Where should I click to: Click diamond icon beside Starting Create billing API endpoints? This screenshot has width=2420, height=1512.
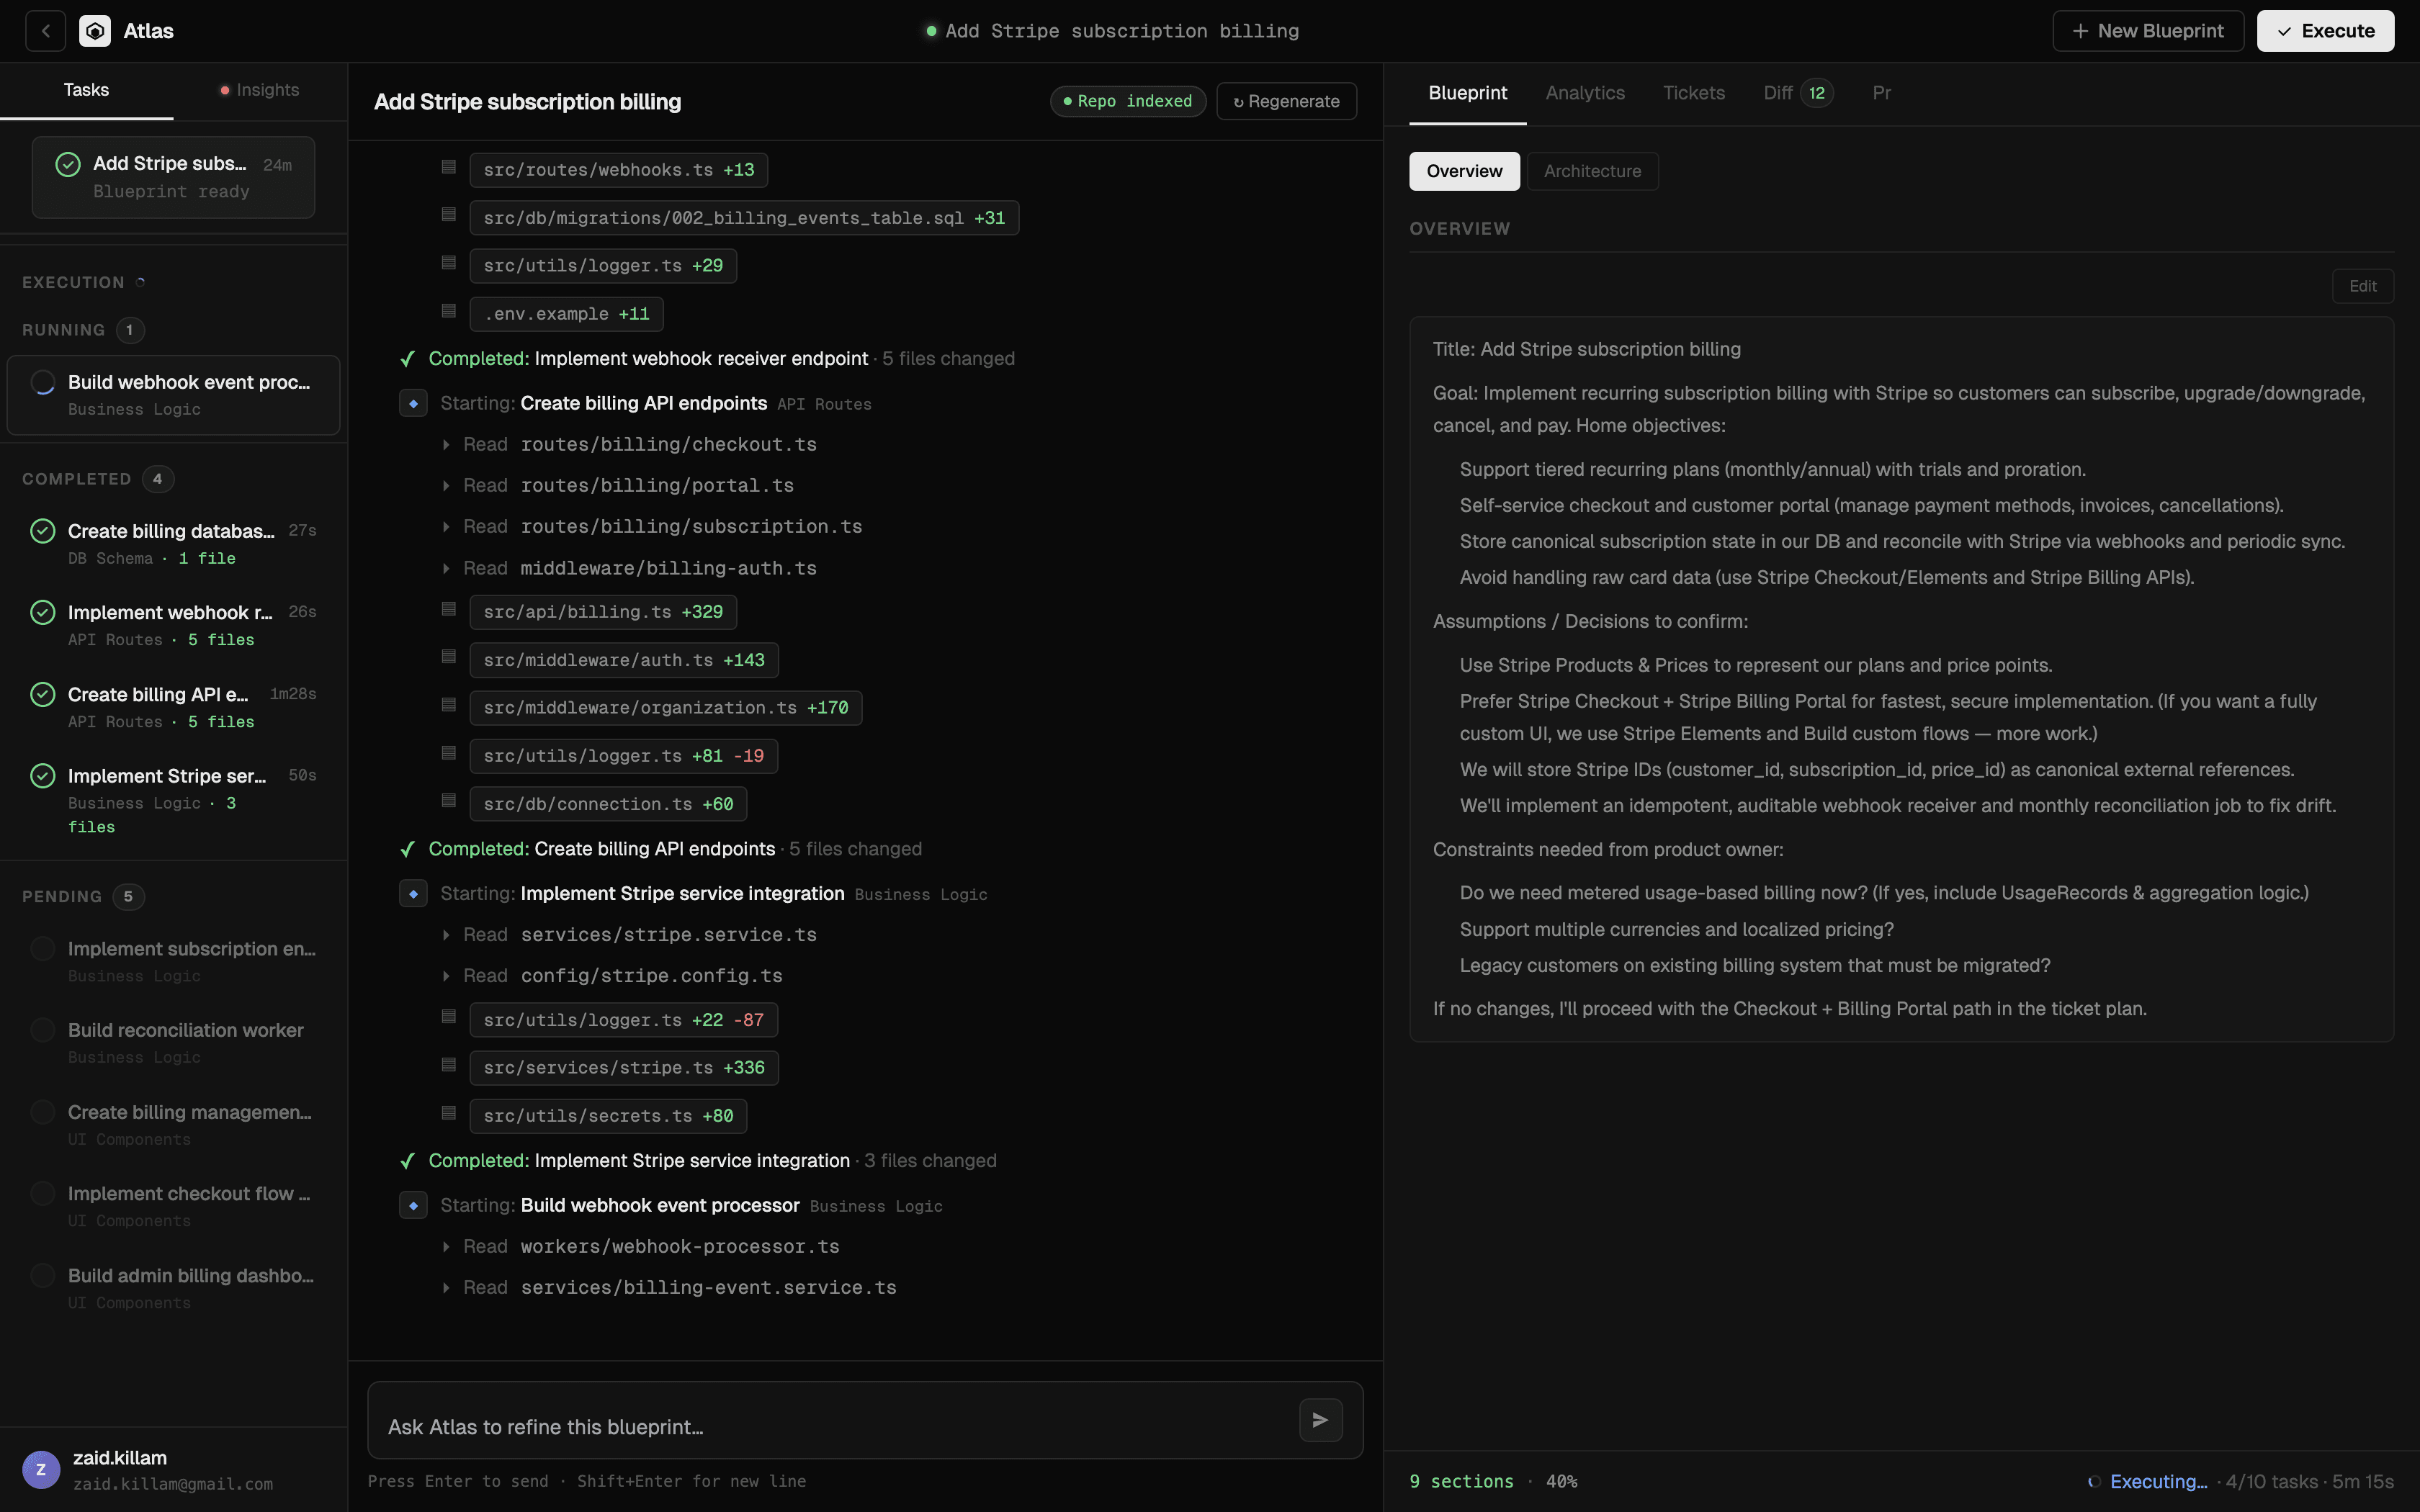[413, 404]
